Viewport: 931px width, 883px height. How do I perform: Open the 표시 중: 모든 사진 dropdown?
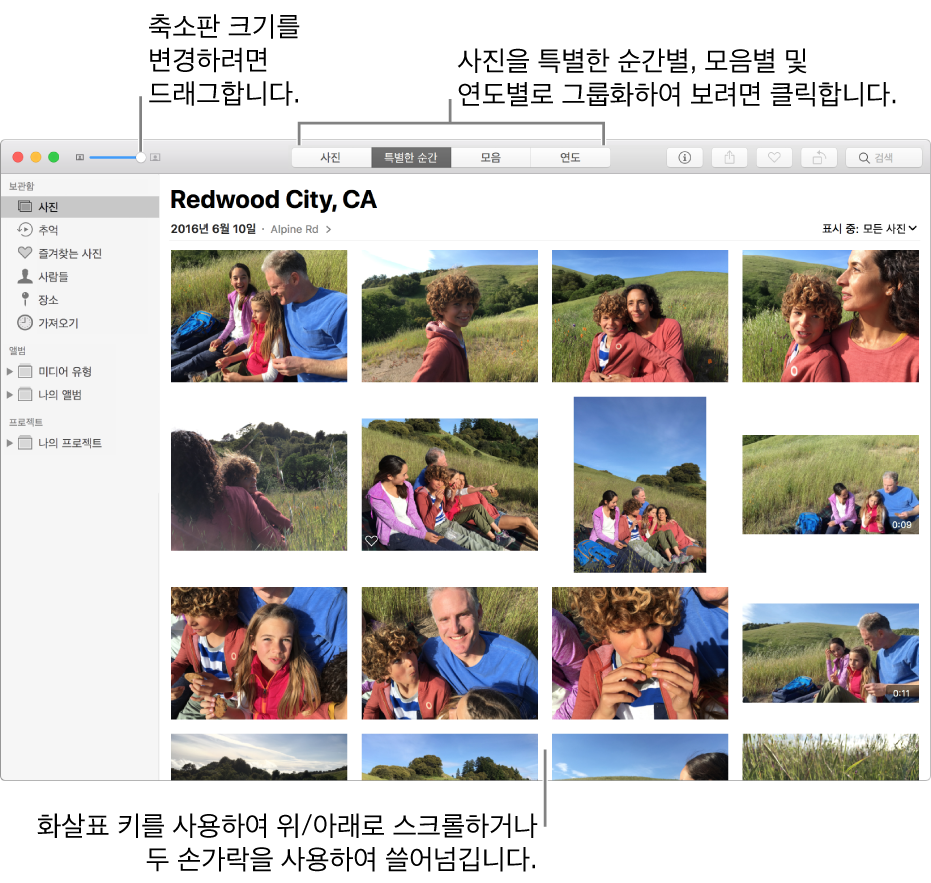[868, 229]
